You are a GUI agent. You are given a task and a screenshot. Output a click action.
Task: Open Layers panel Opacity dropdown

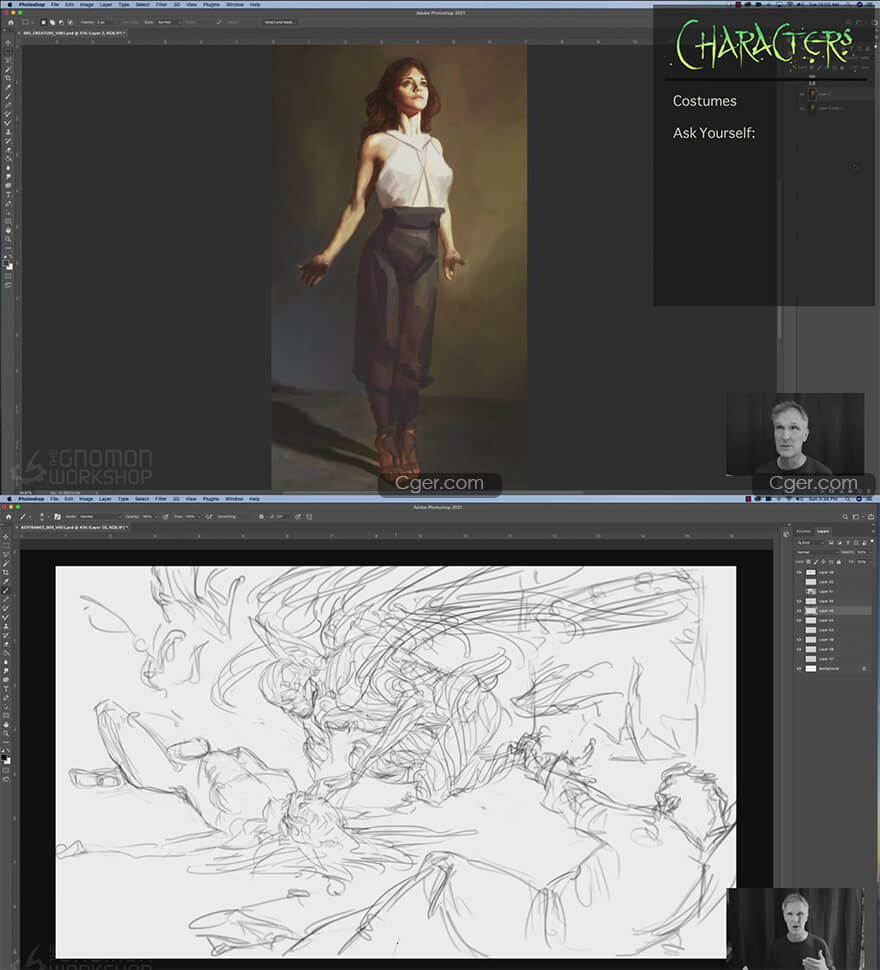click(x=870, y=552)
